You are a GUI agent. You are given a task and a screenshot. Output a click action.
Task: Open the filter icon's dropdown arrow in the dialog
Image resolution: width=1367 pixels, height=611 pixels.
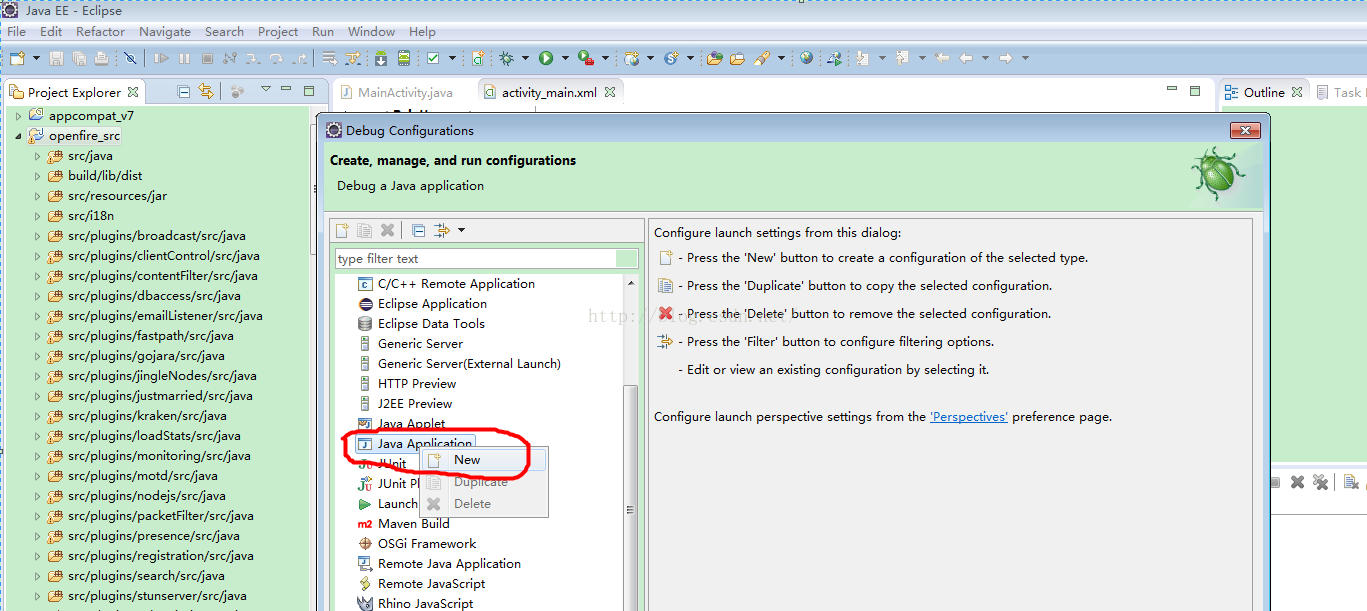coord(461,231)
